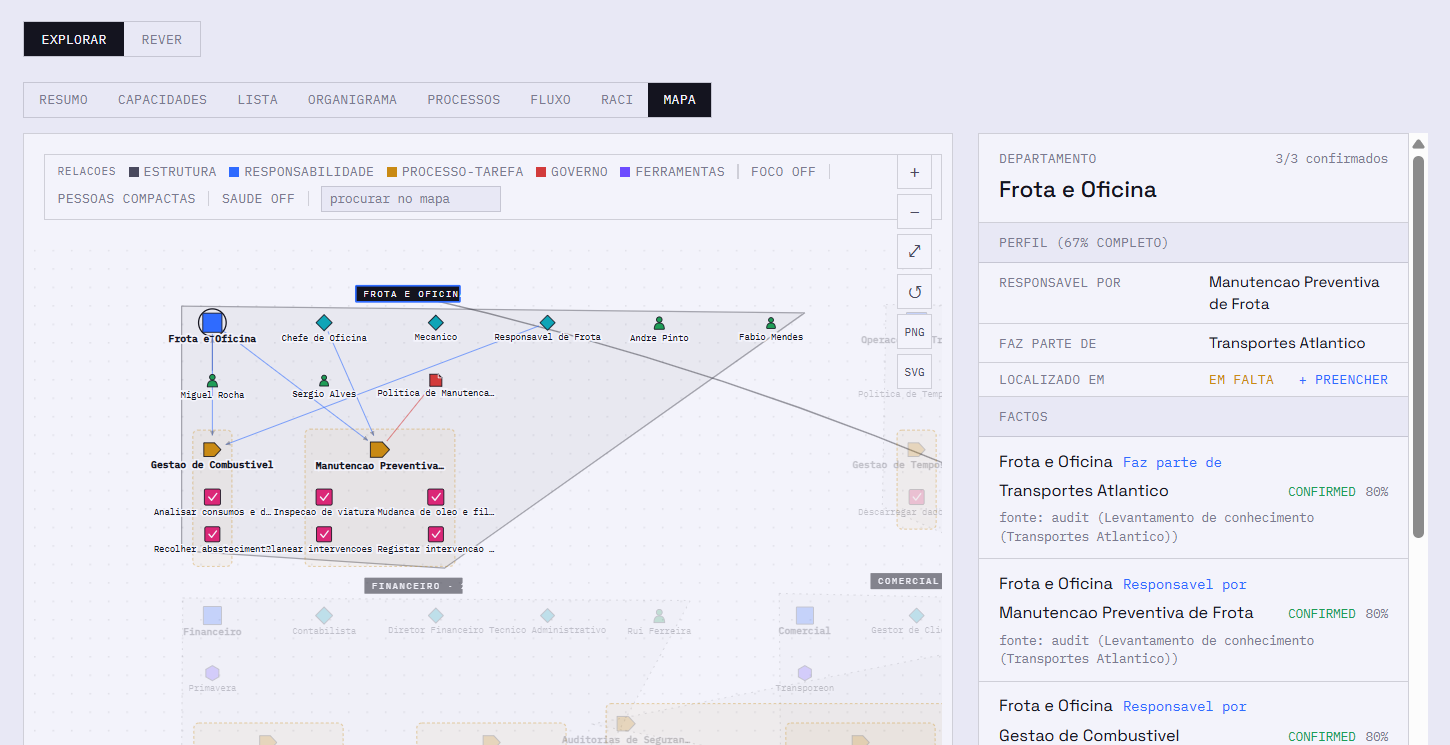Open the Capacidades tab
Viewport: 1450px width, 745px height.
point(162,100)
